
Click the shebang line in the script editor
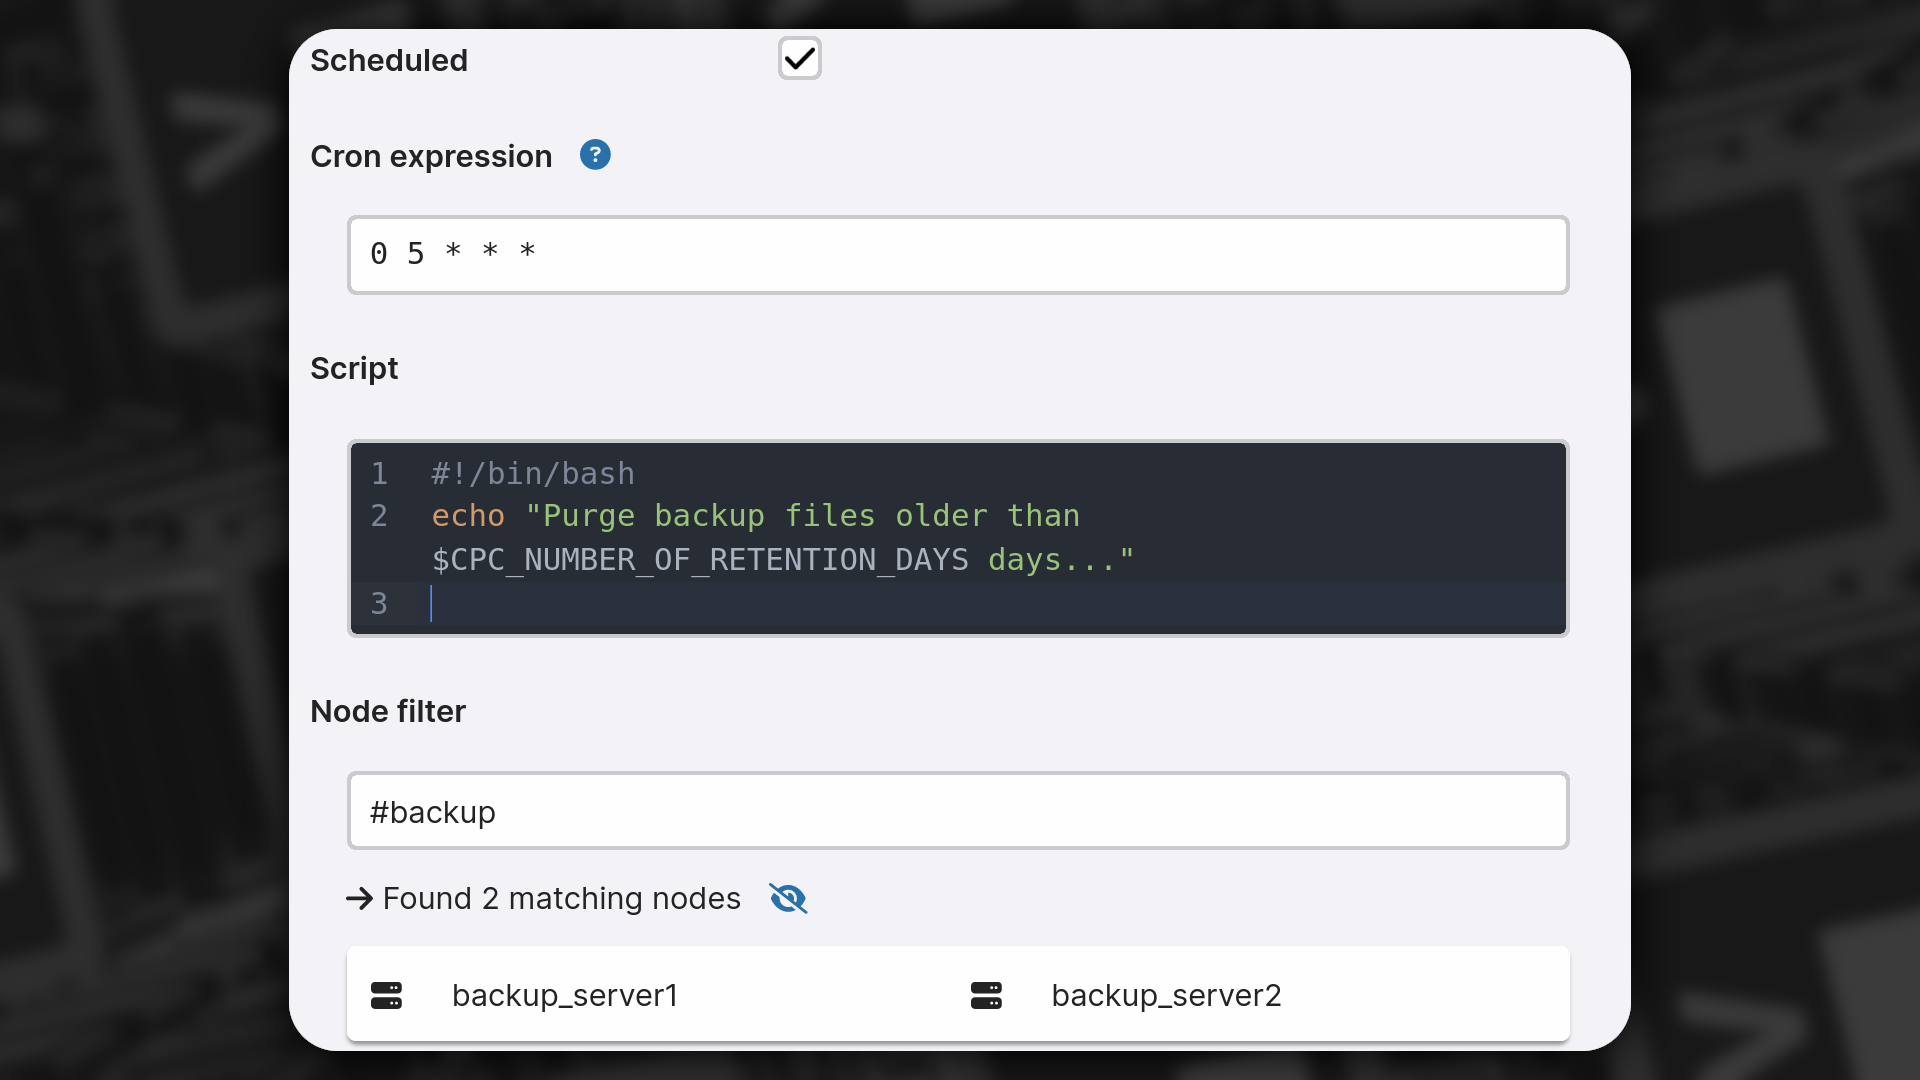532,474
